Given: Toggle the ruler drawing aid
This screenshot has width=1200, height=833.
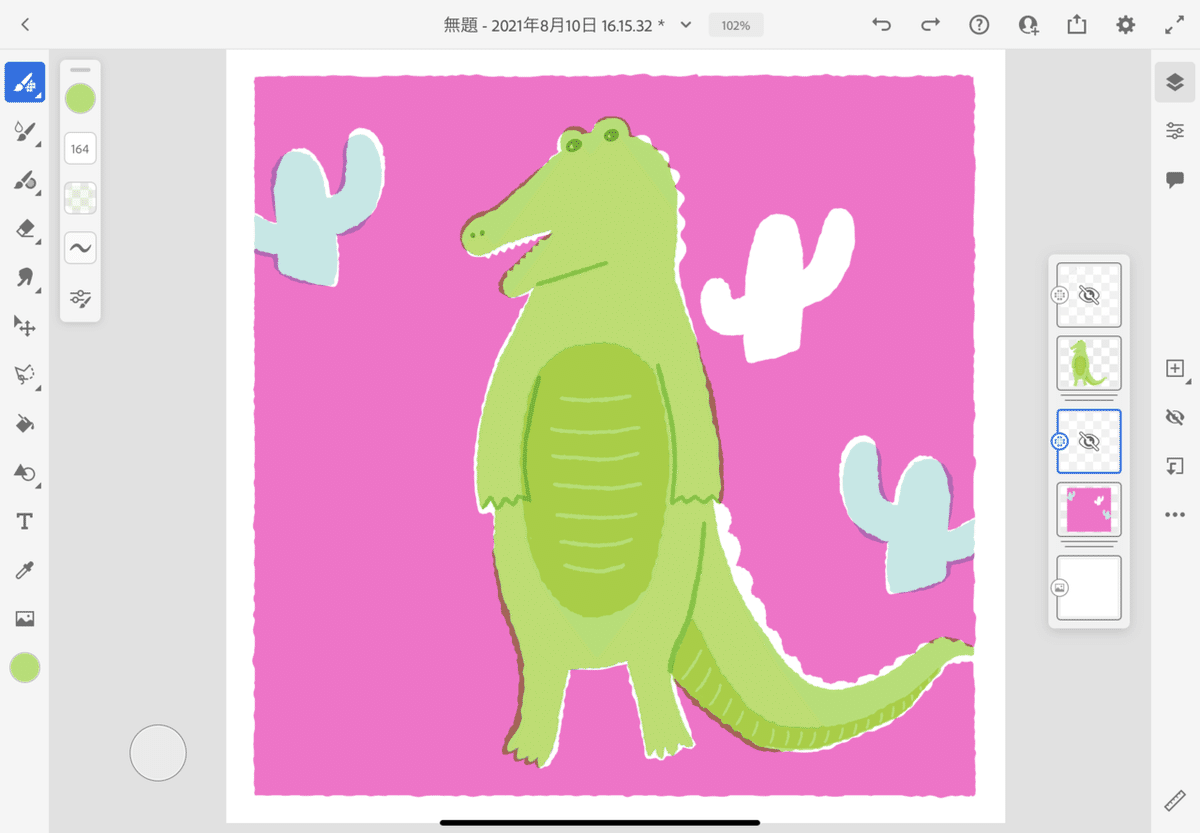Looking at the screenshot, I should pyautogui.click(x=1175, y=800).
